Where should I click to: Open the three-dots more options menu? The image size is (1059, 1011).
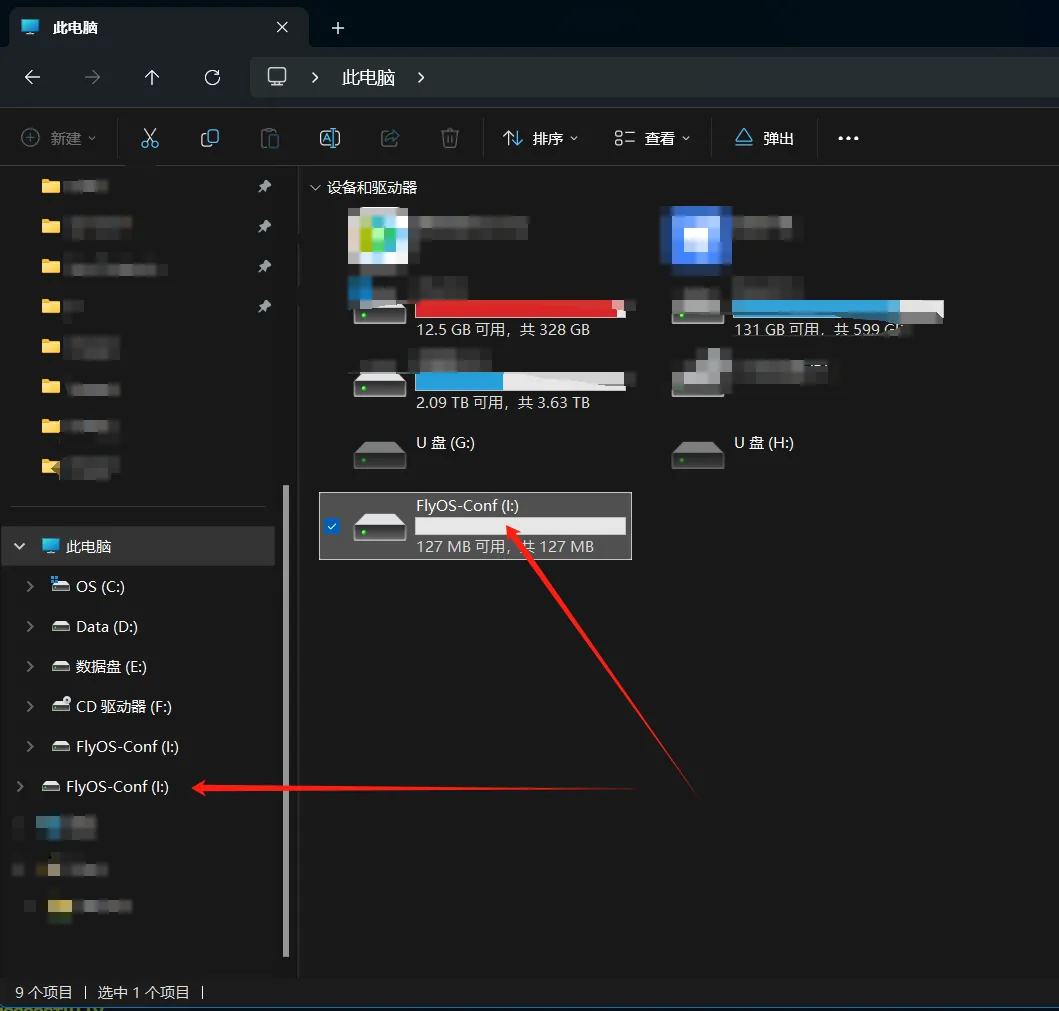point(848,138)
